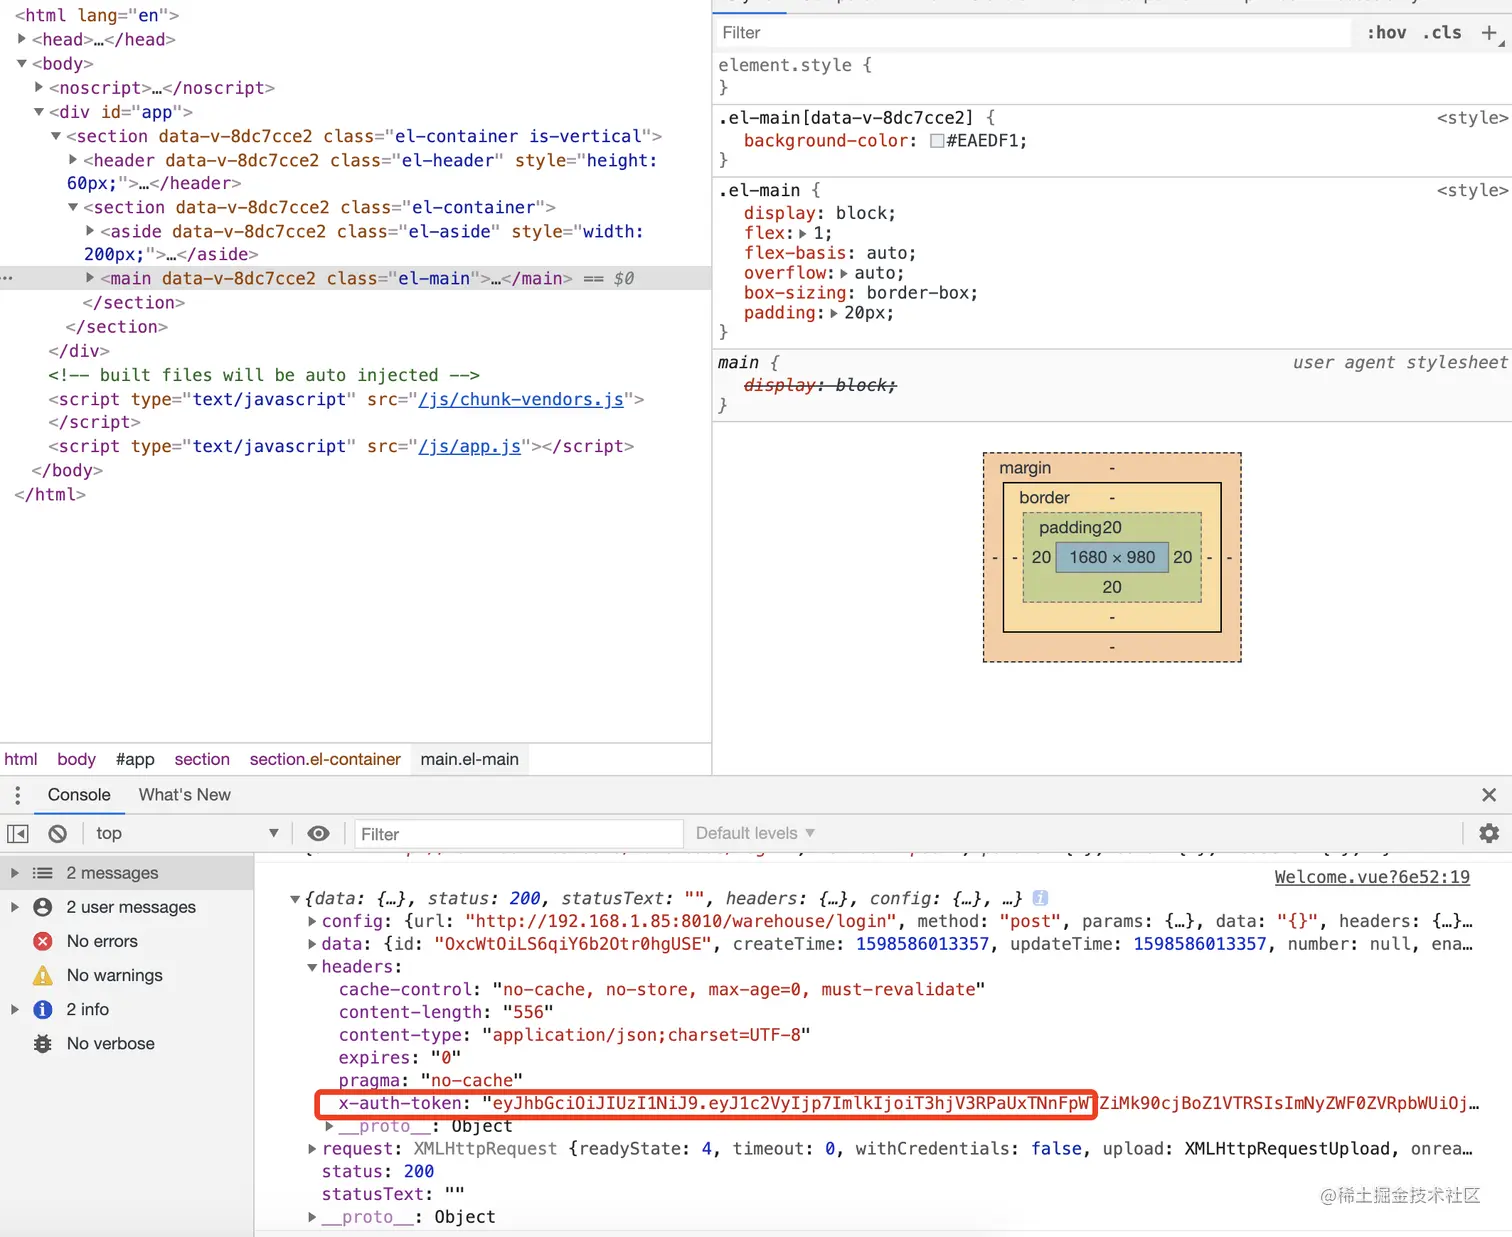
Task: Click the 1680 × 980 content box
Action: pyautogui.click(x=1112, y=557)
